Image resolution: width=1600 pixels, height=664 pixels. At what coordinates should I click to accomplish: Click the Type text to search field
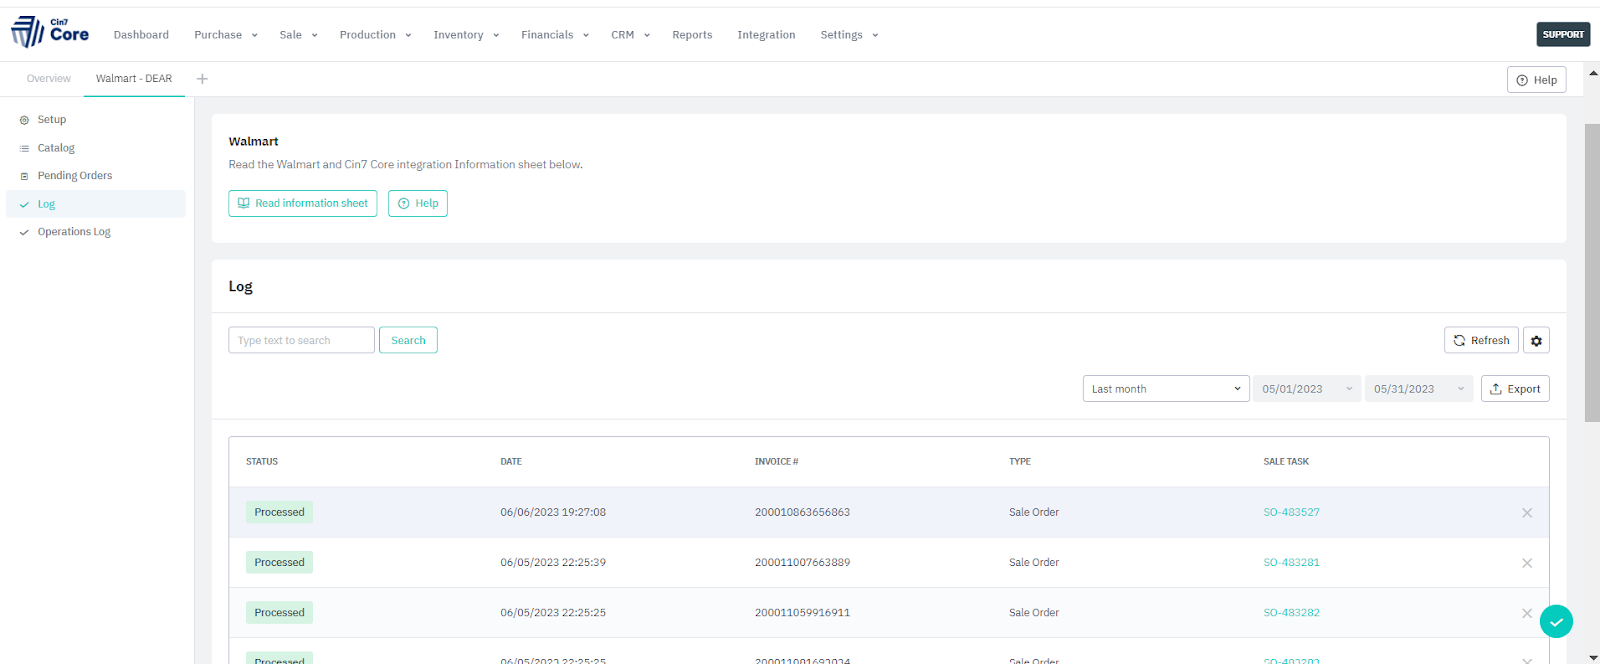tap(301, 341)
